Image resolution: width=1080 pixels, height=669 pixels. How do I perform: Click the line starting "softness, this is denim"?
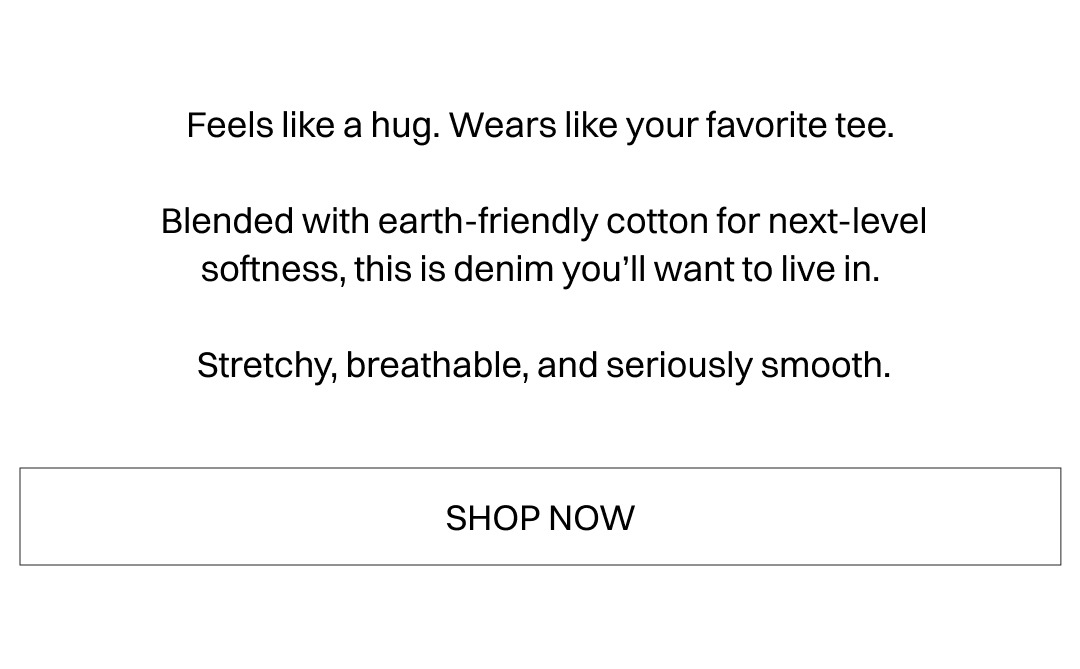pos(540,269)
